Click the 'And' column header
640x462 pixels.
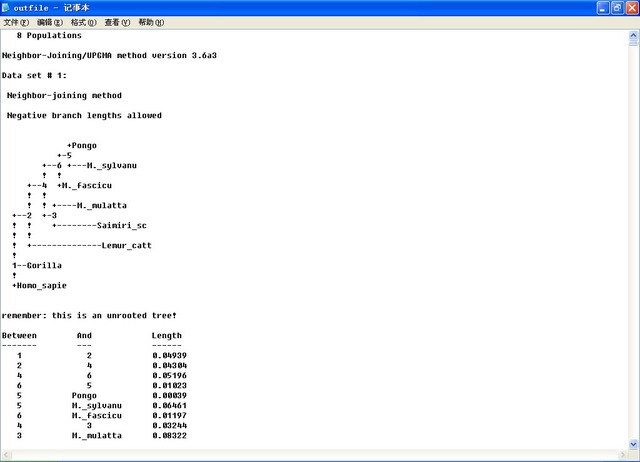[84, 335]
